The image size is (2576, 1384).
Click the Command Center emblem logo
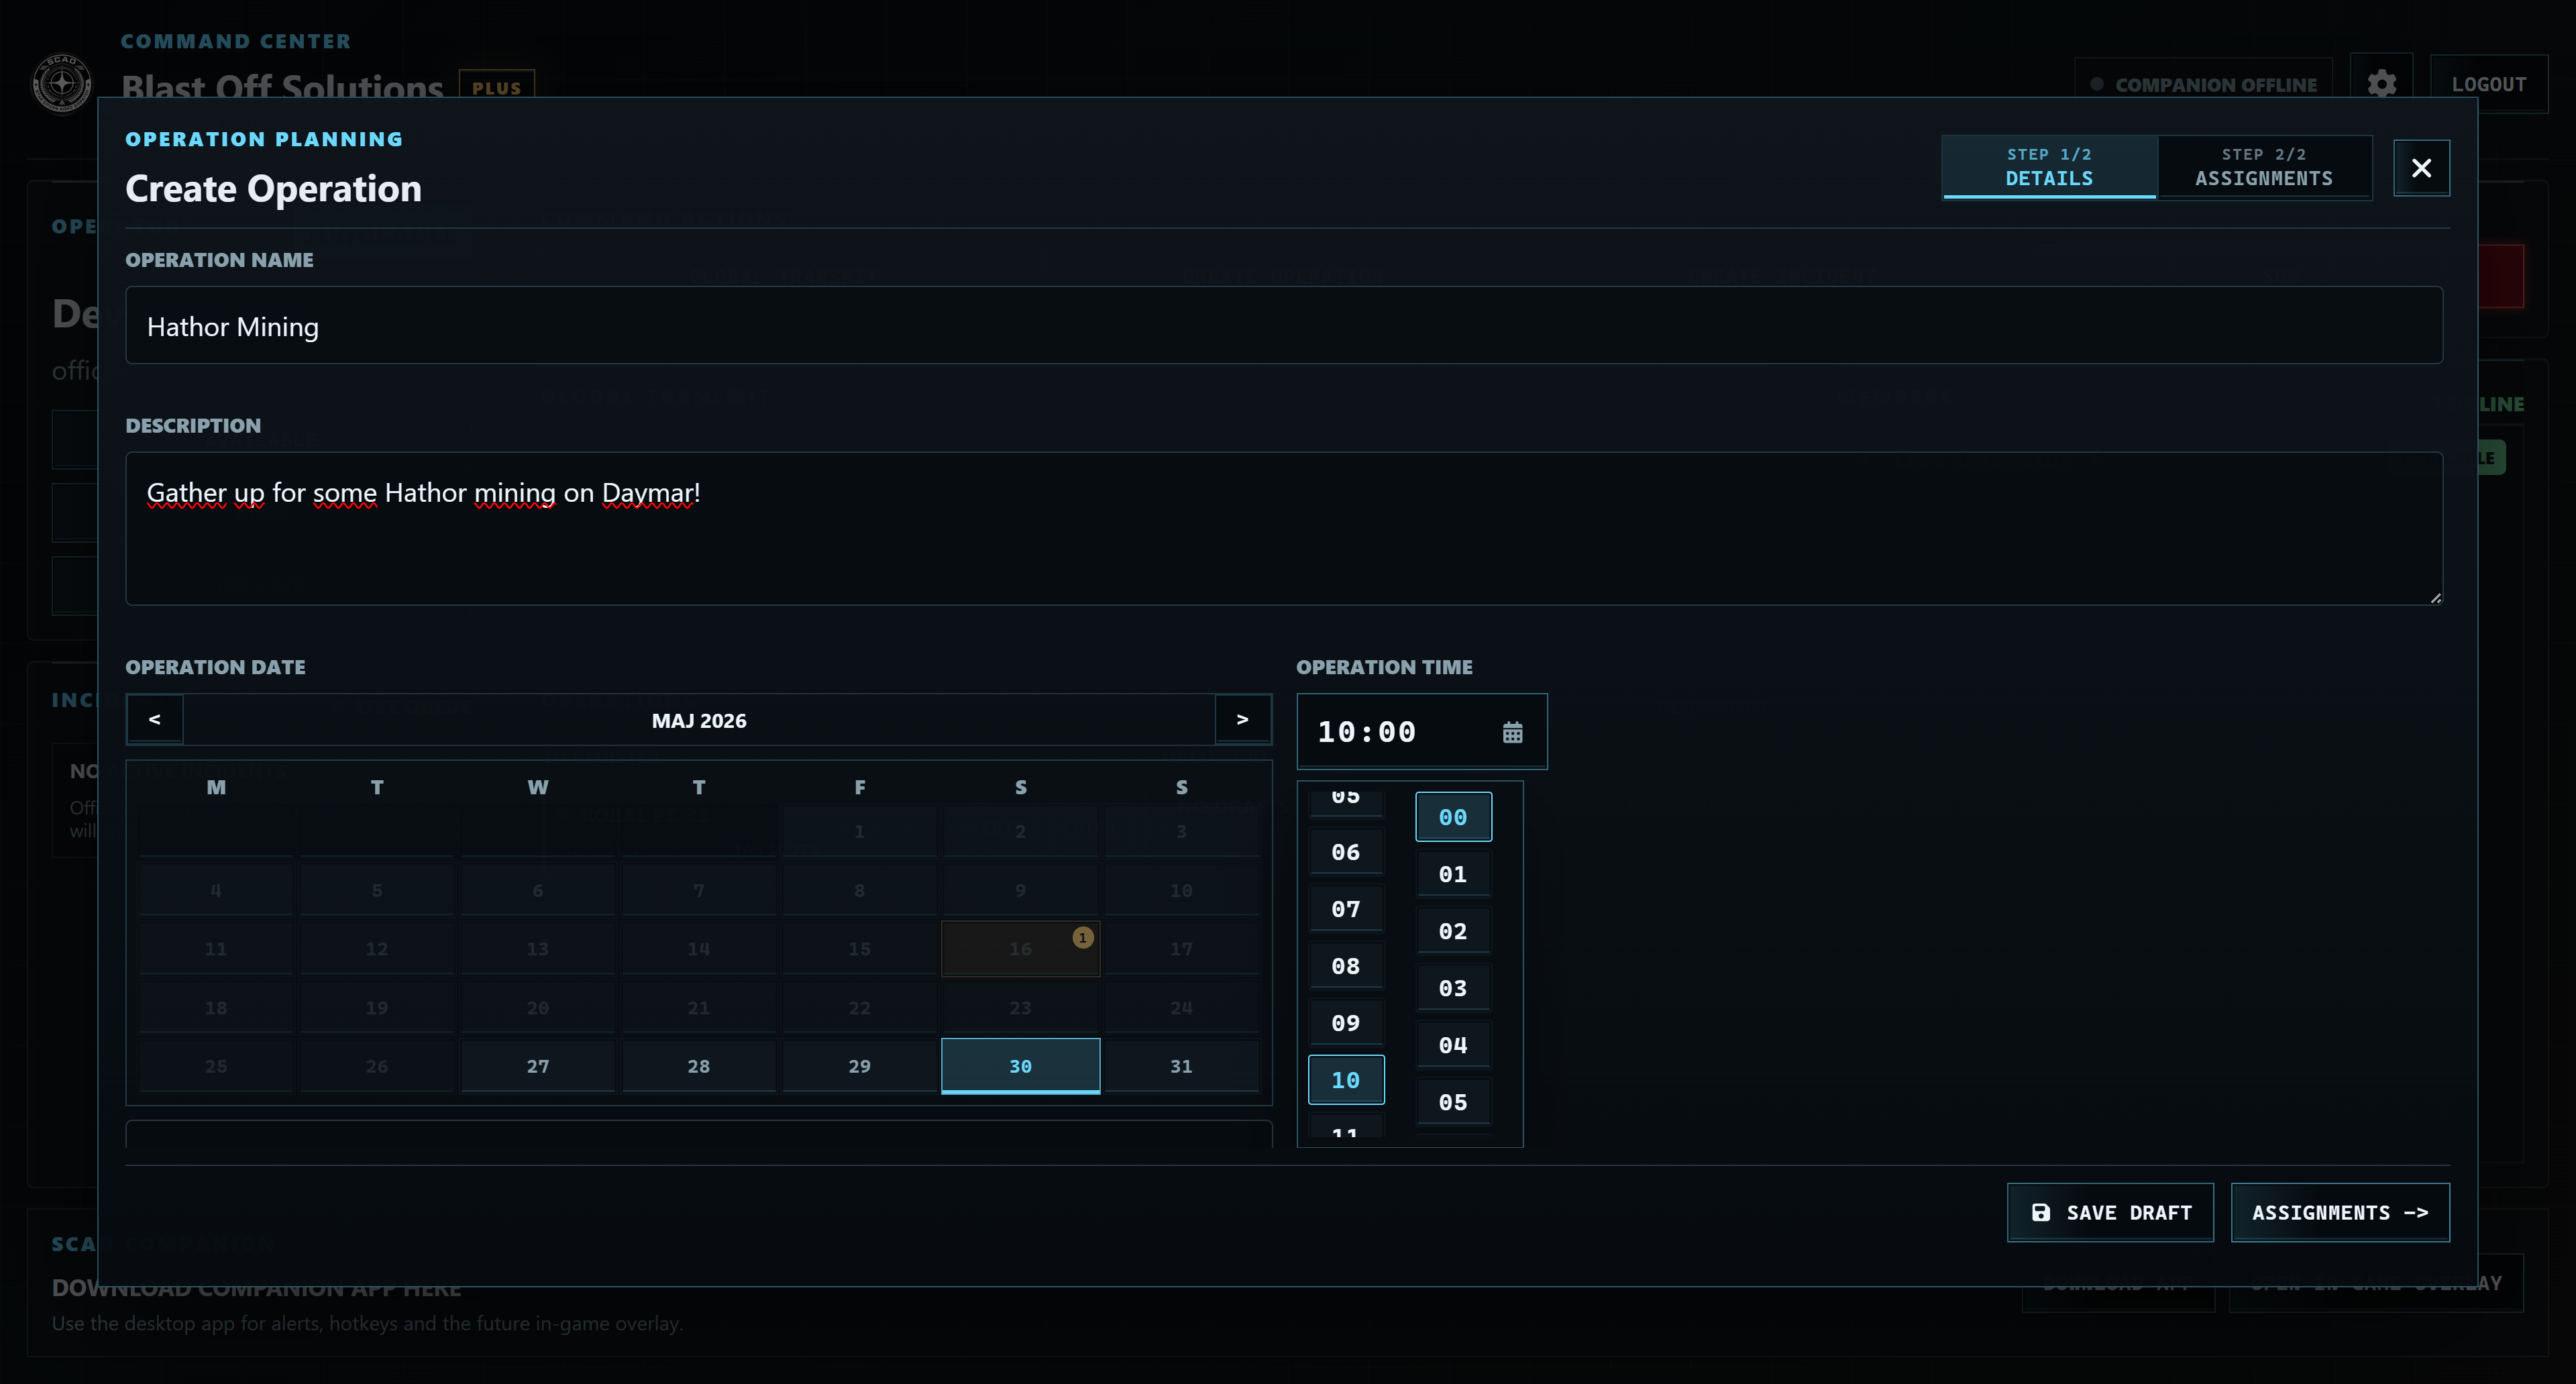coord(62,83)
